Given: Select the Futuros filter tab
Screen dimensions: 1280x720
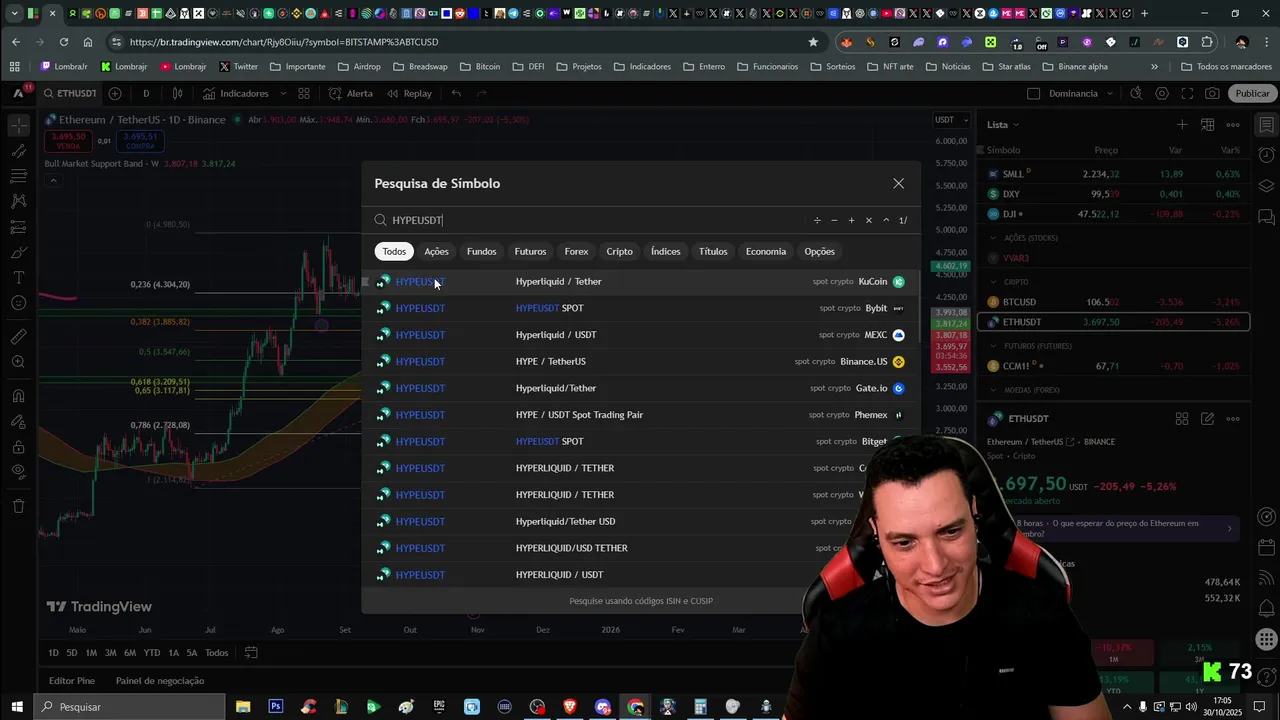Looking at the screenshot, I should click(x=530, y=251).
